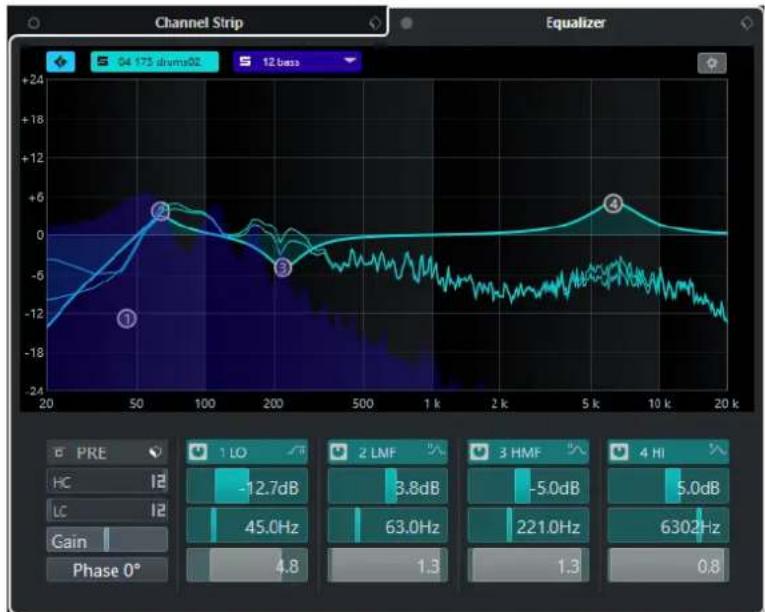Change band 2 LMF filter type icon
This screenshot has height=612, width=765.
[437, 450]
